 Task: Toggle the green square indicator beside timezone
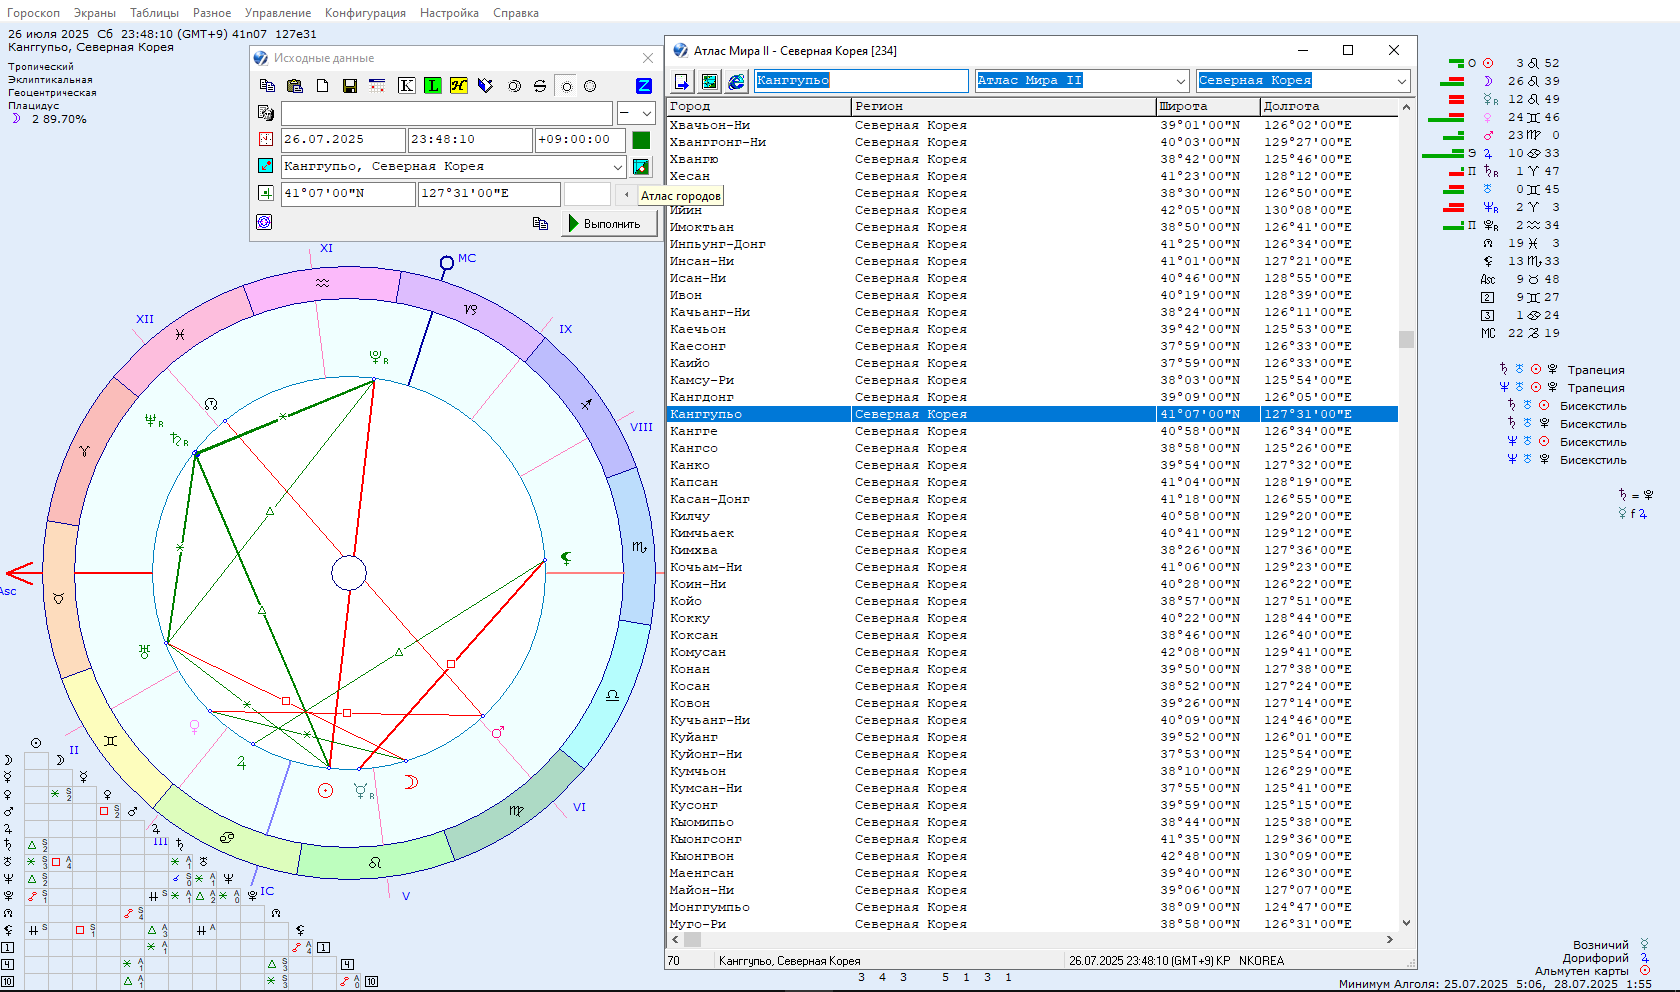641,140
